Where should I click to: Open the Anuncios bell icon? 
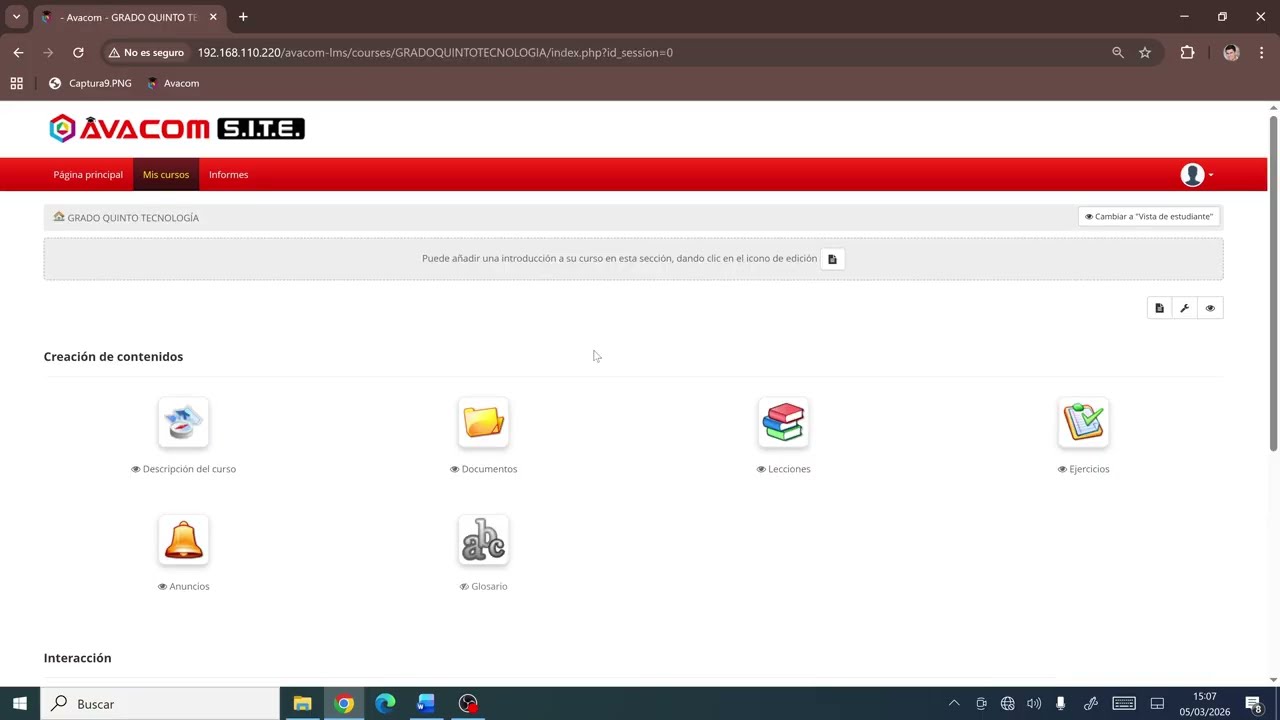tap(183, 540)
